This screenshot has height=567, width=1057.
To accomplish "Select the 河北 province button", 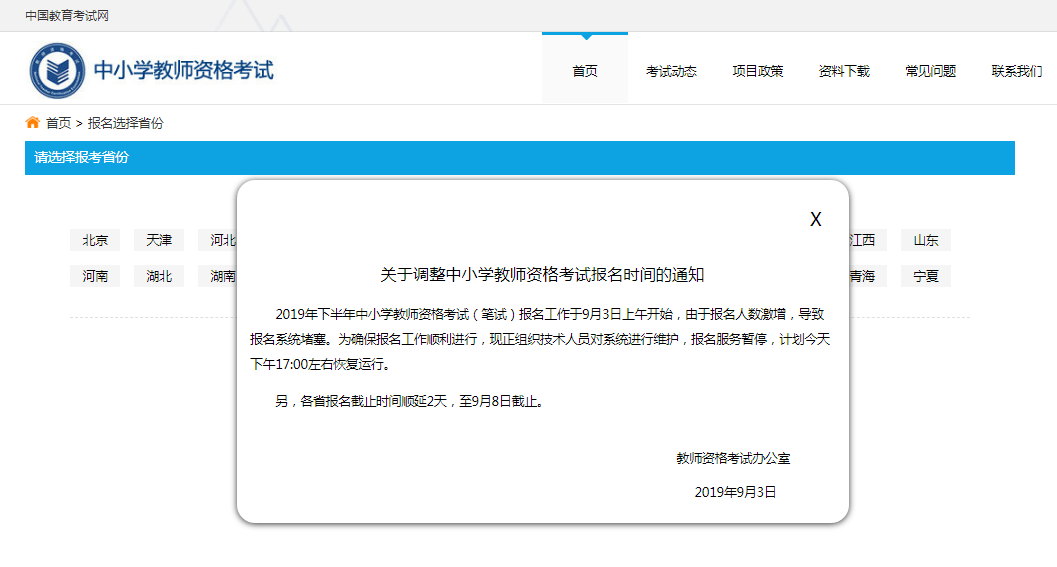I will [218, 240].
